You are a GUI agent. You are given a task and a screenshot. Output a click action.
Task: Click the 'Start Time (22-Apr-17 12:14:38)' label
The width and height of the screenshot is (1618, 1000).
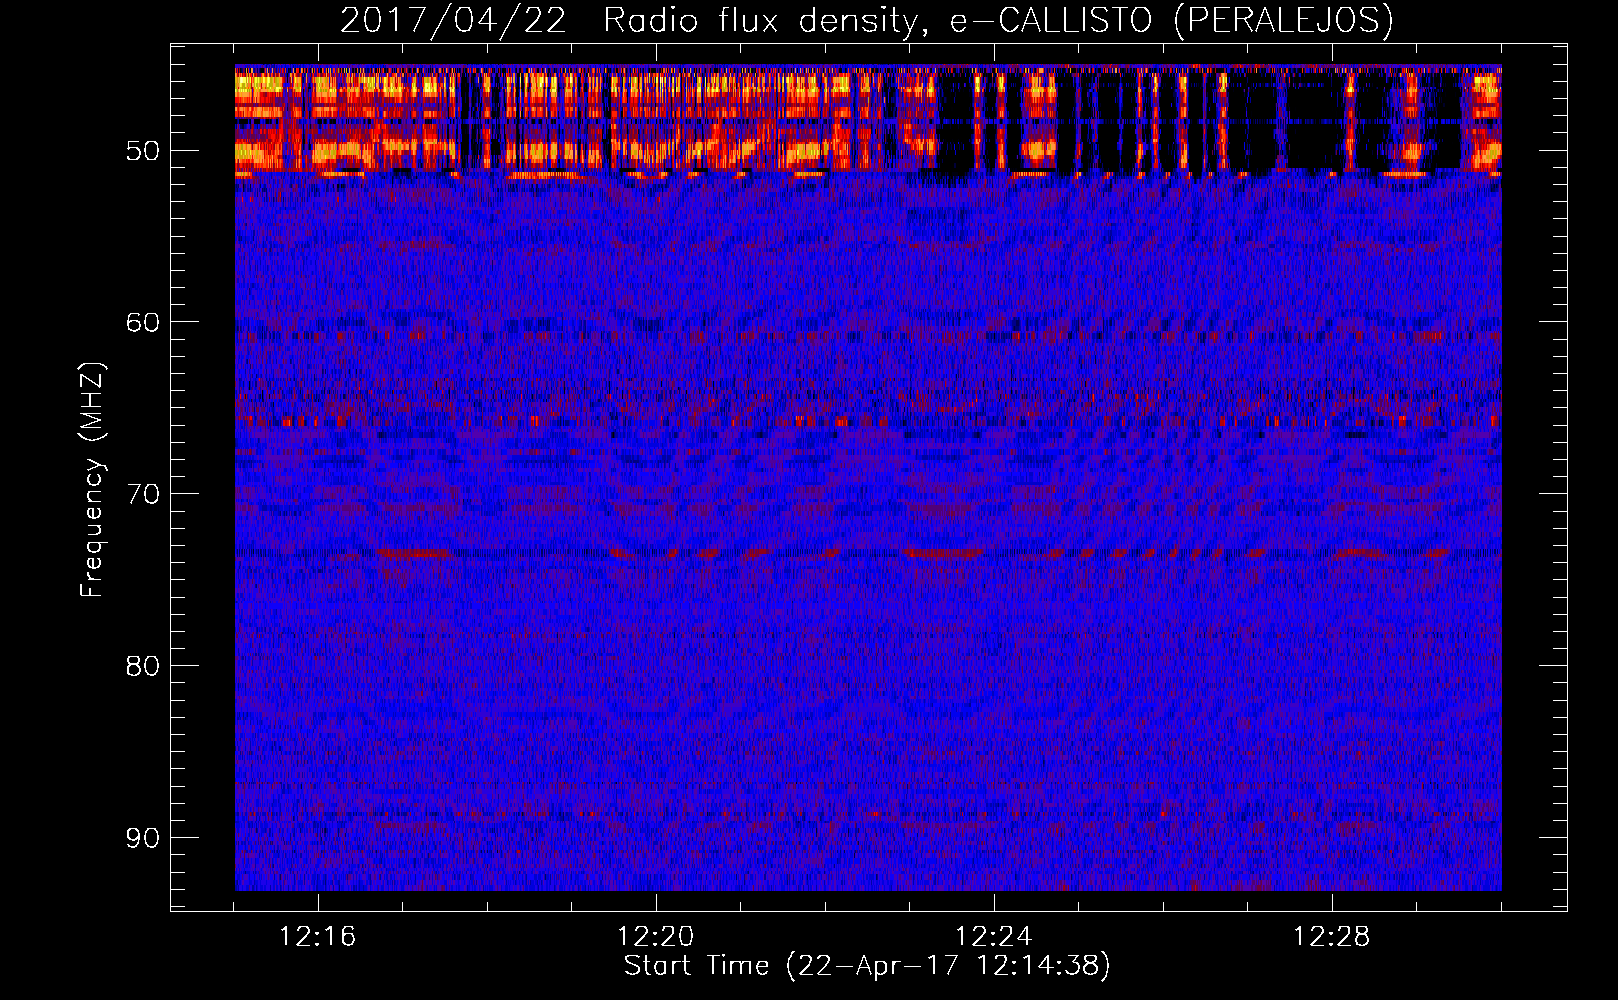[x=867, y=966]
